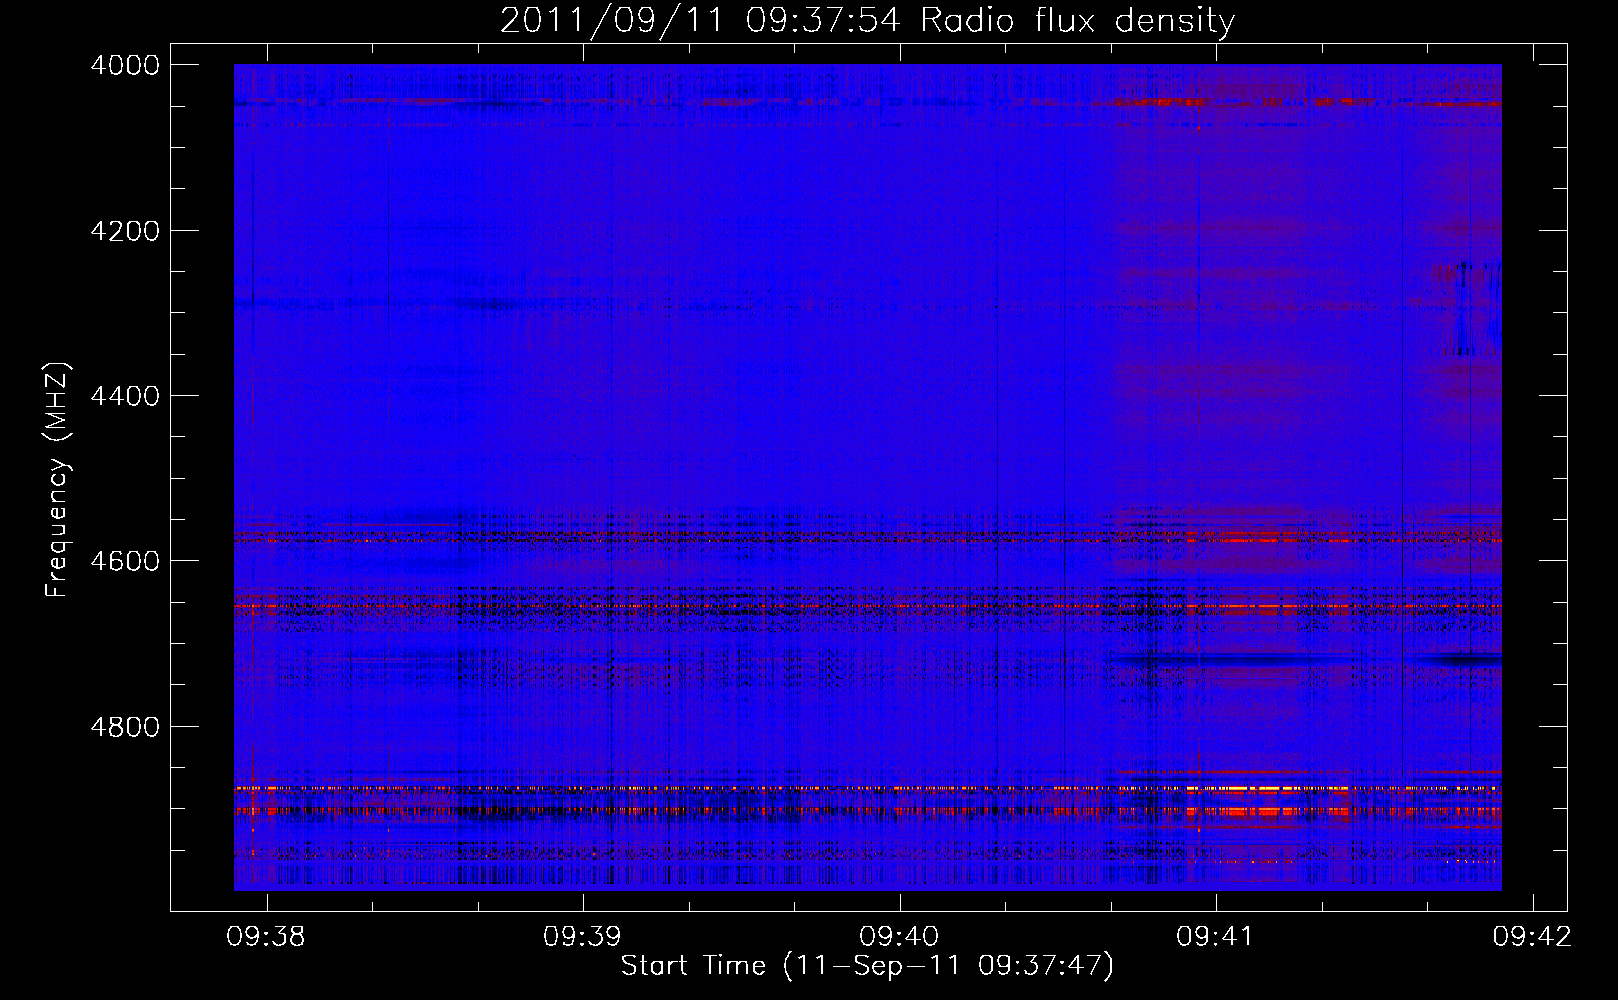Click the 'Start Time (11-Sep-11 09:37:47)' axis title
The image size is (1618, 1000).
[867, 966]
